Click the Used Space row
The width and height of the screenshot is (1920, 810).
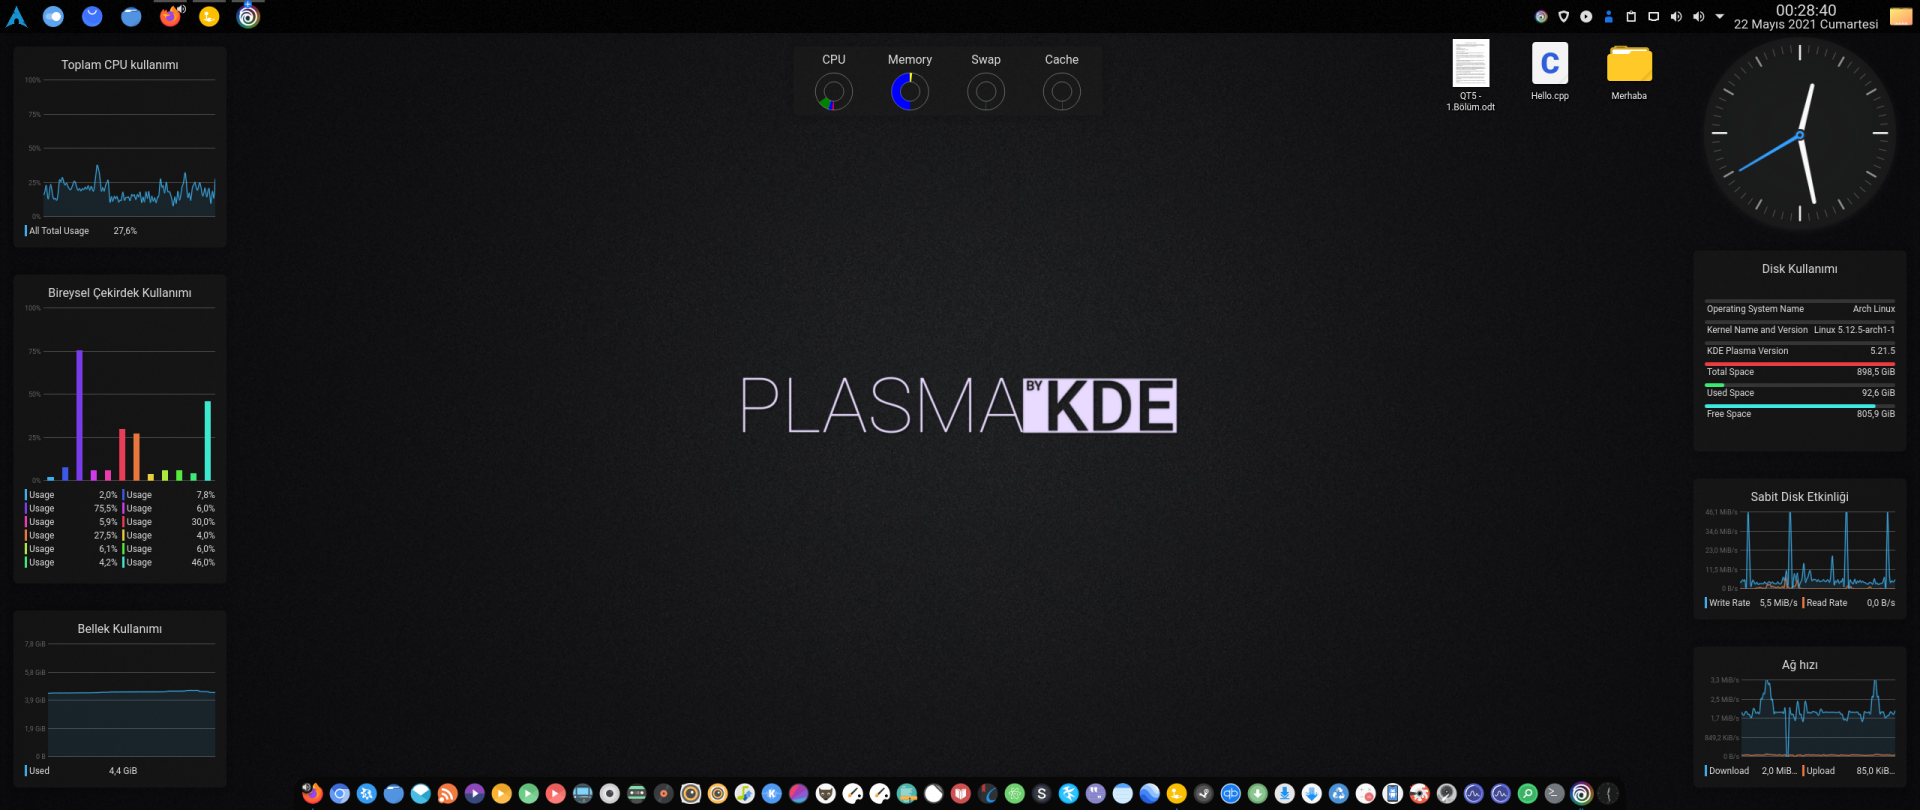coord(1800,391)
